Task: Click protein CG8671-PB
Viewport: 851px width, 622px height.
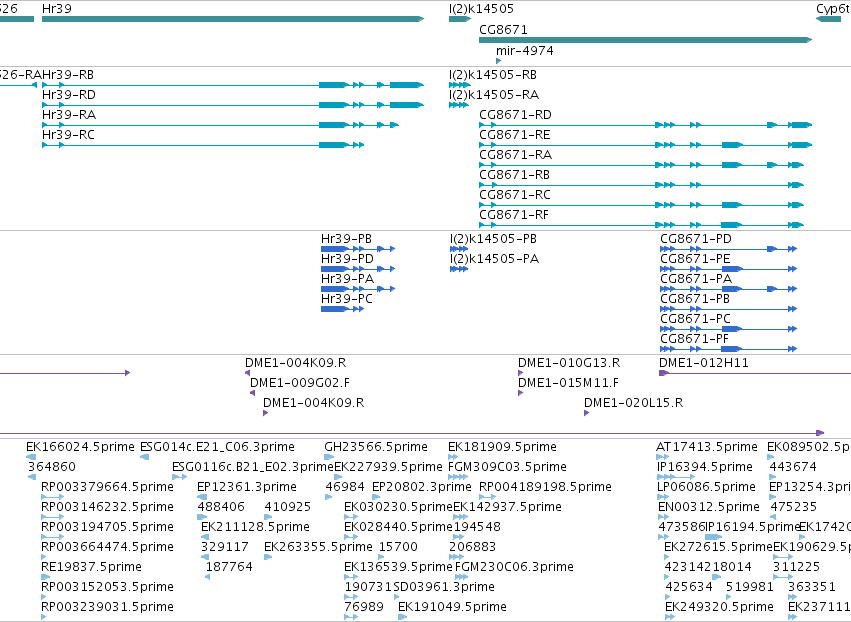Action: coord(695,300)
